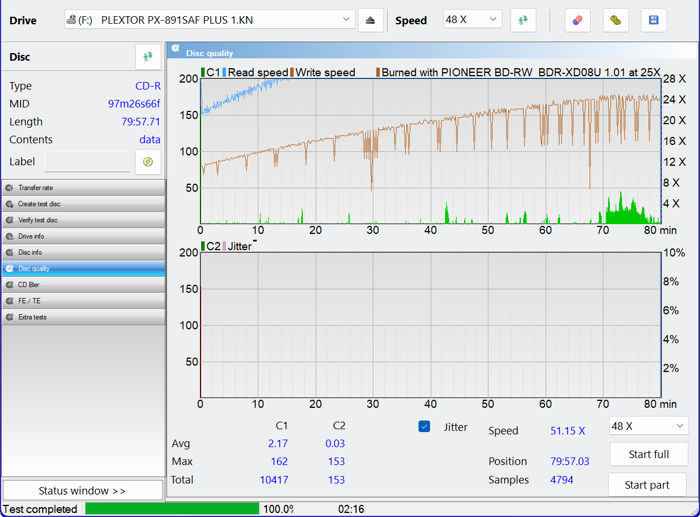Select CD Bler in the sidebar
This screenshot has width=700, height=517.
pyautogui.click(x=83, y=285)
